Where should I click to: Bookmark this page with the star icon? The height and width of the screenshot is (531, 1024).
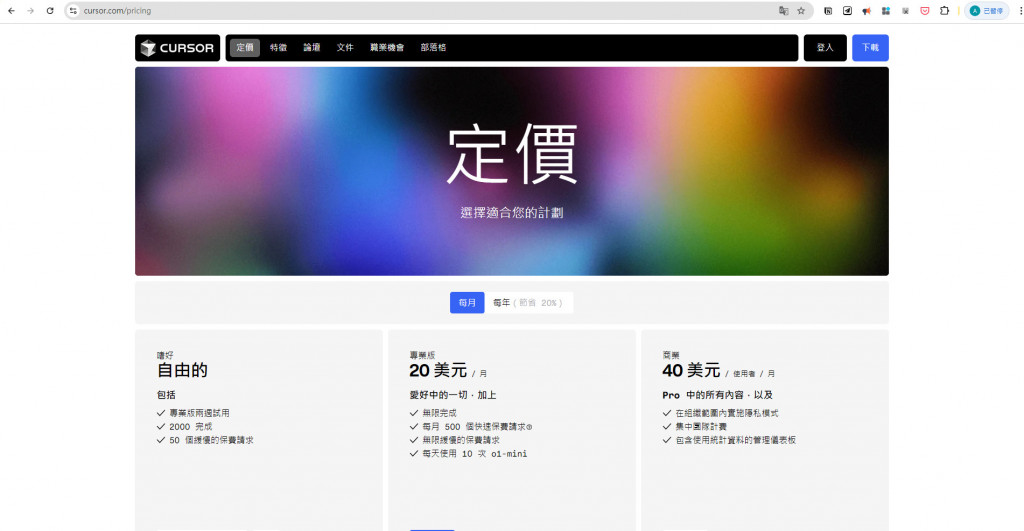click(801, 10)
